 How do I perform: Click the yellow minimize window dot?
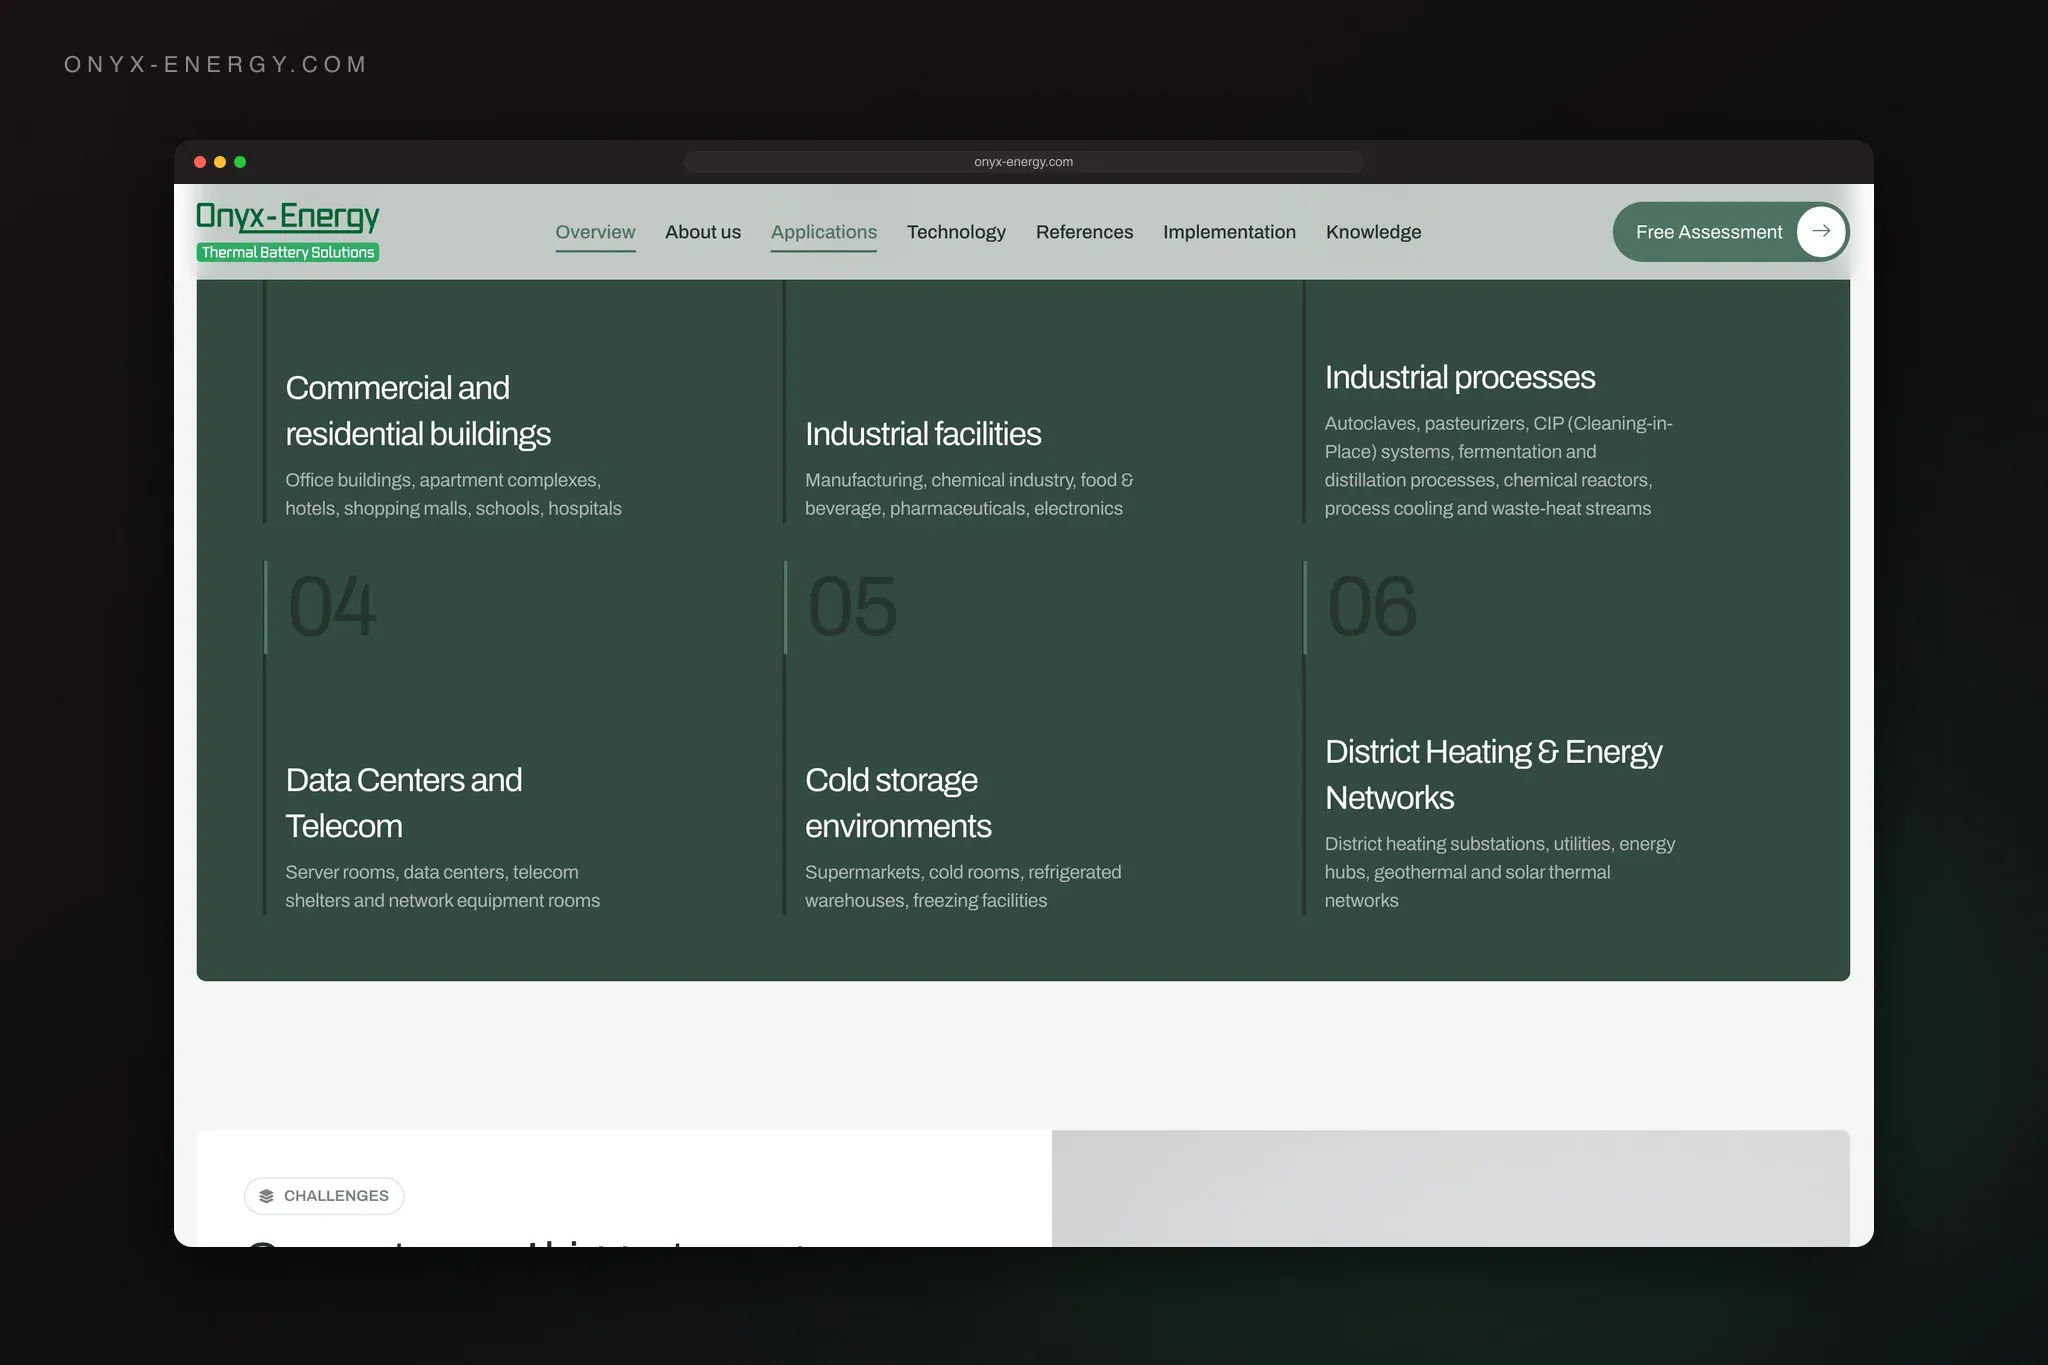[x=220, y=162]
